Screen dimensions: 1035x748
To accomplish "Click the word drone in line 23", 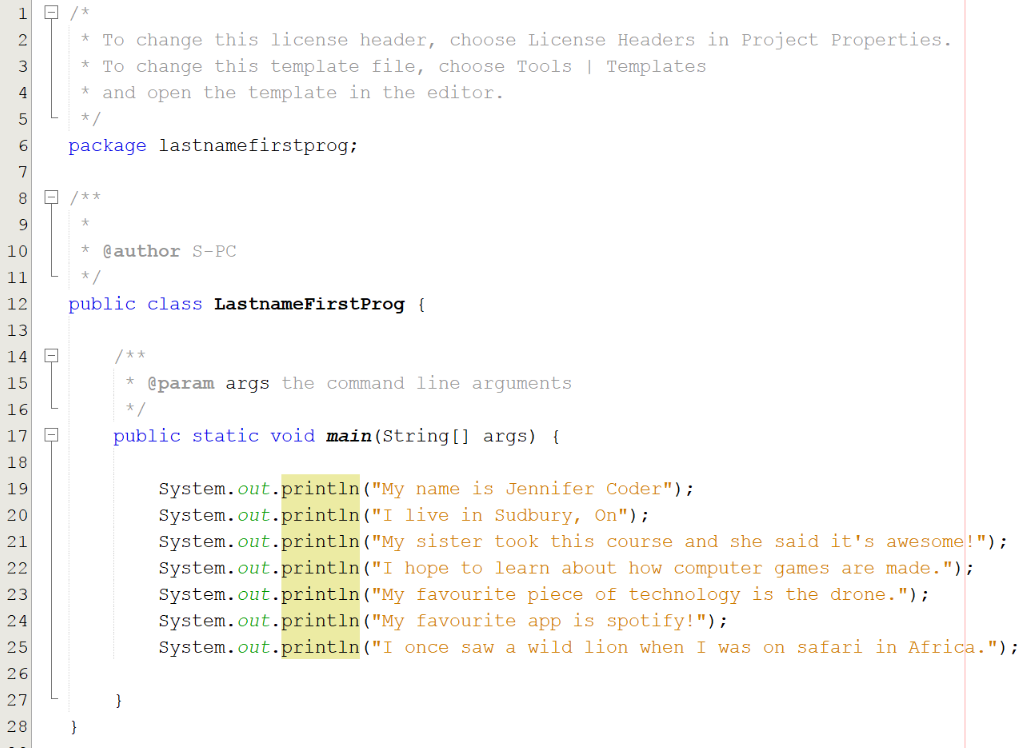I will [858, 594].
